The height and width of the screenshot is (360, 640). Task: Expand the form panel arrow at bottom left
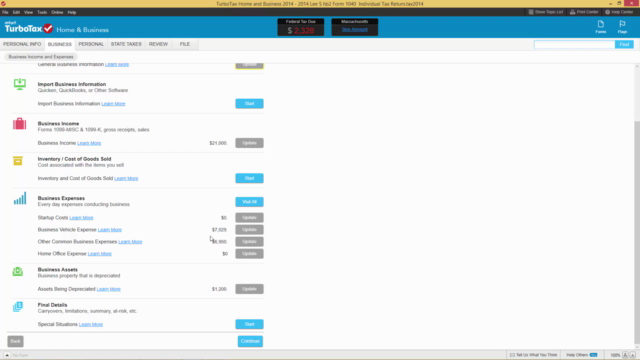(7, 355)
